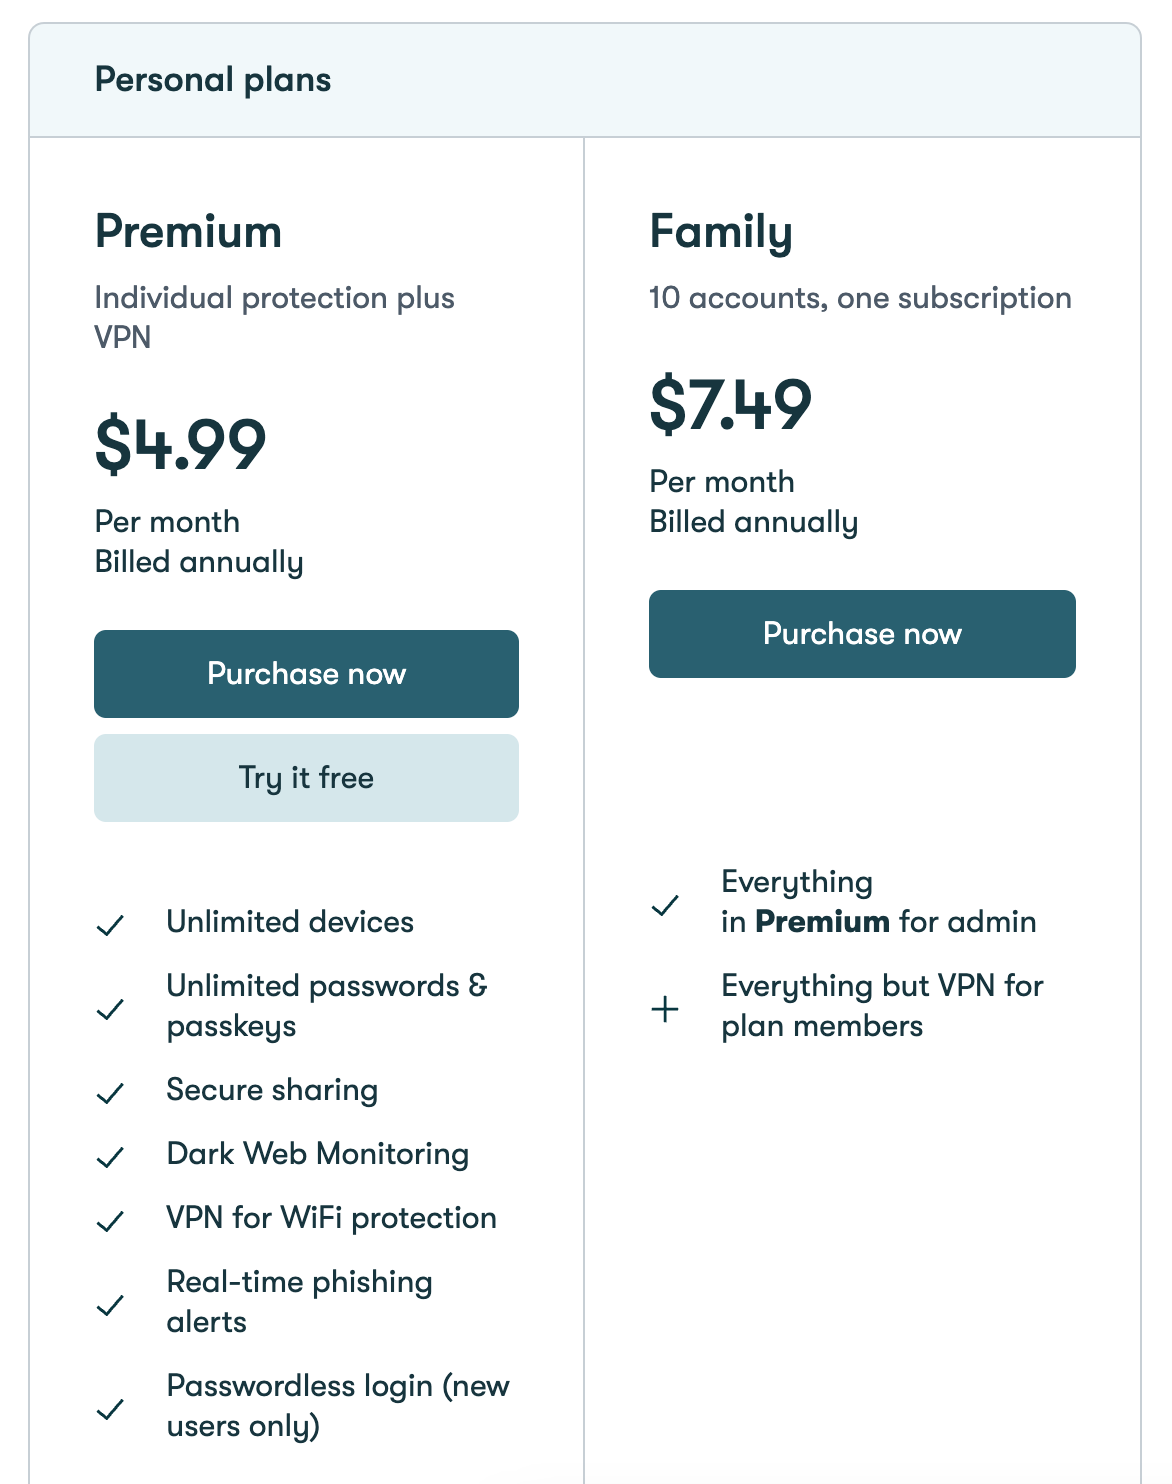Image resolution: width=1172 pixels, height=1484 pixels.
Task: Click the $4.99 Premium price
Action: (x=181, y=445)
